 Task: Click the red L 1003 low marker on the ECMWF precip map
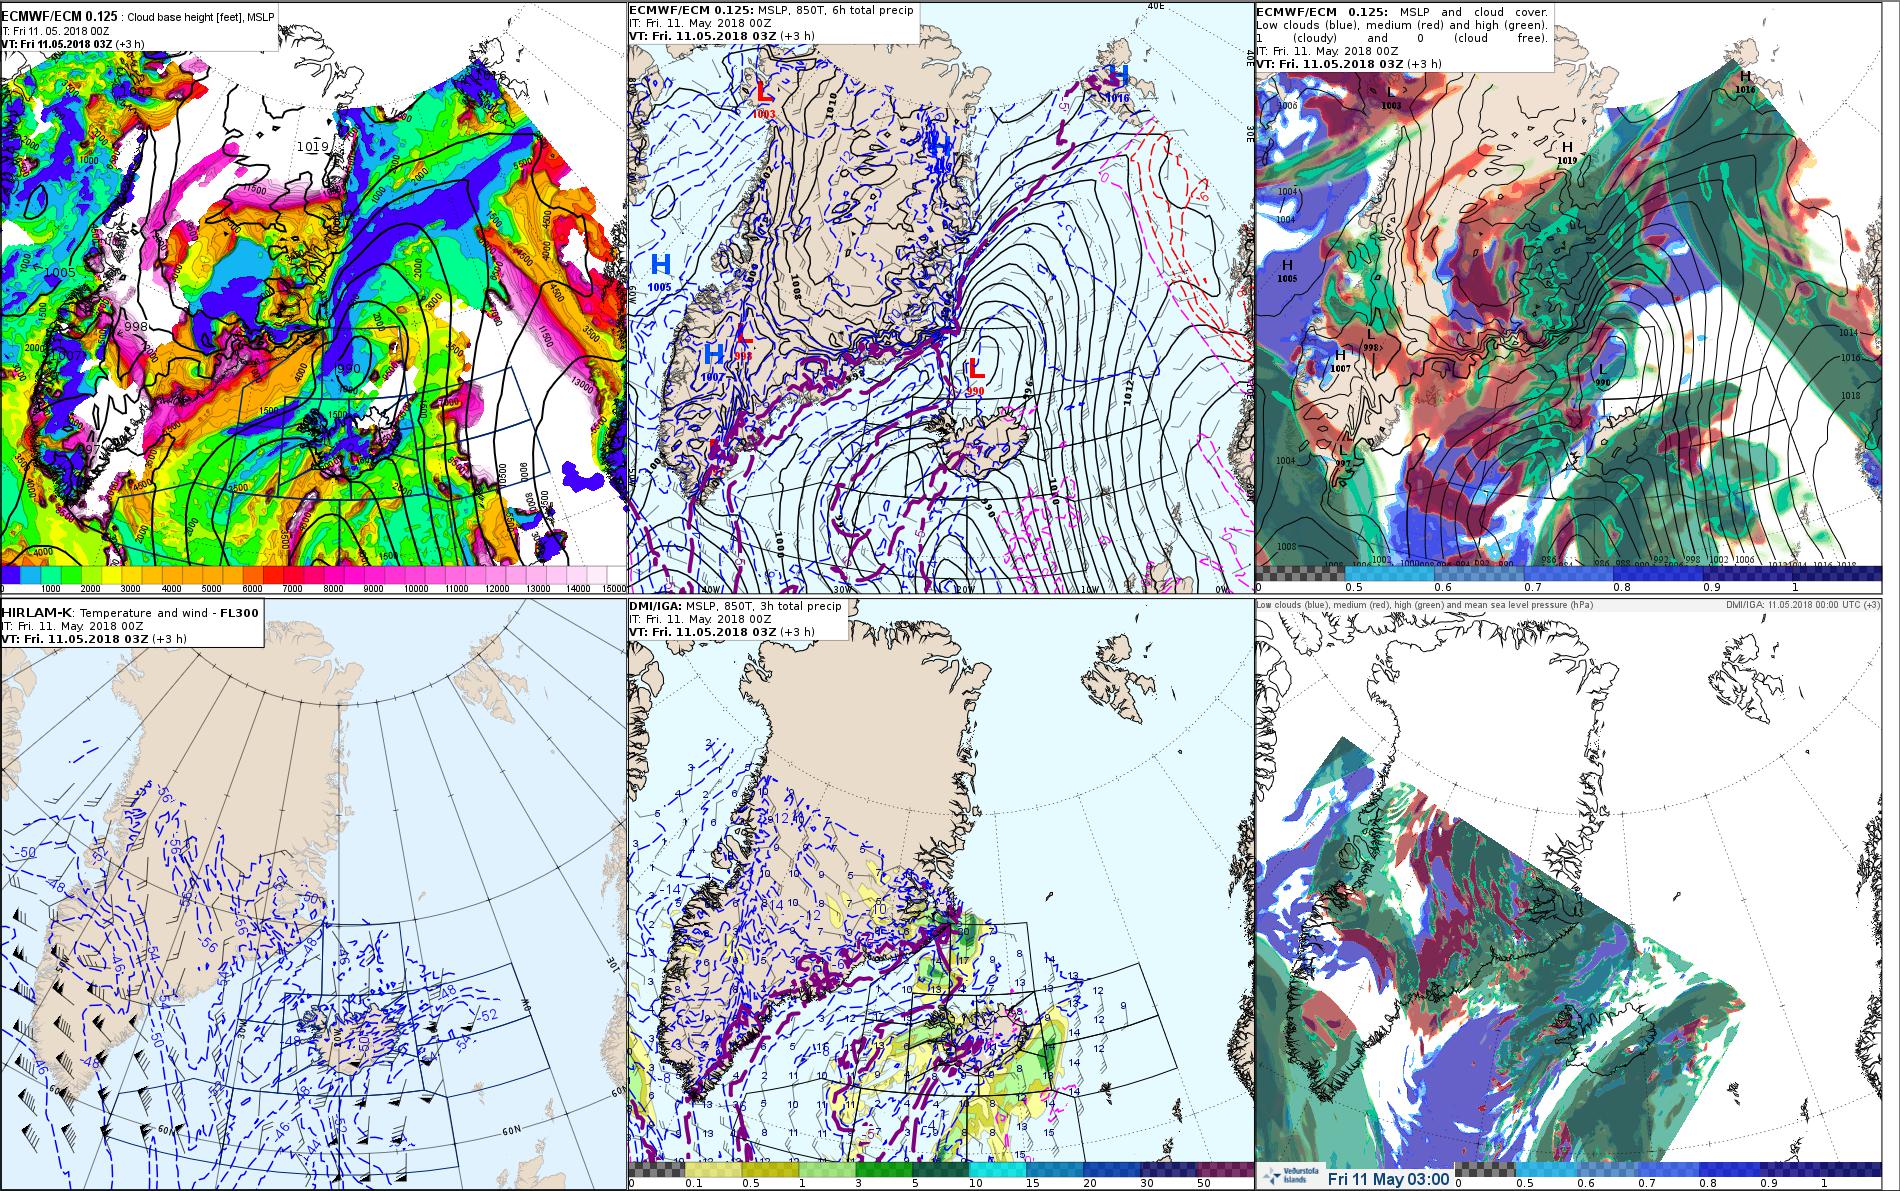(764, 98)
